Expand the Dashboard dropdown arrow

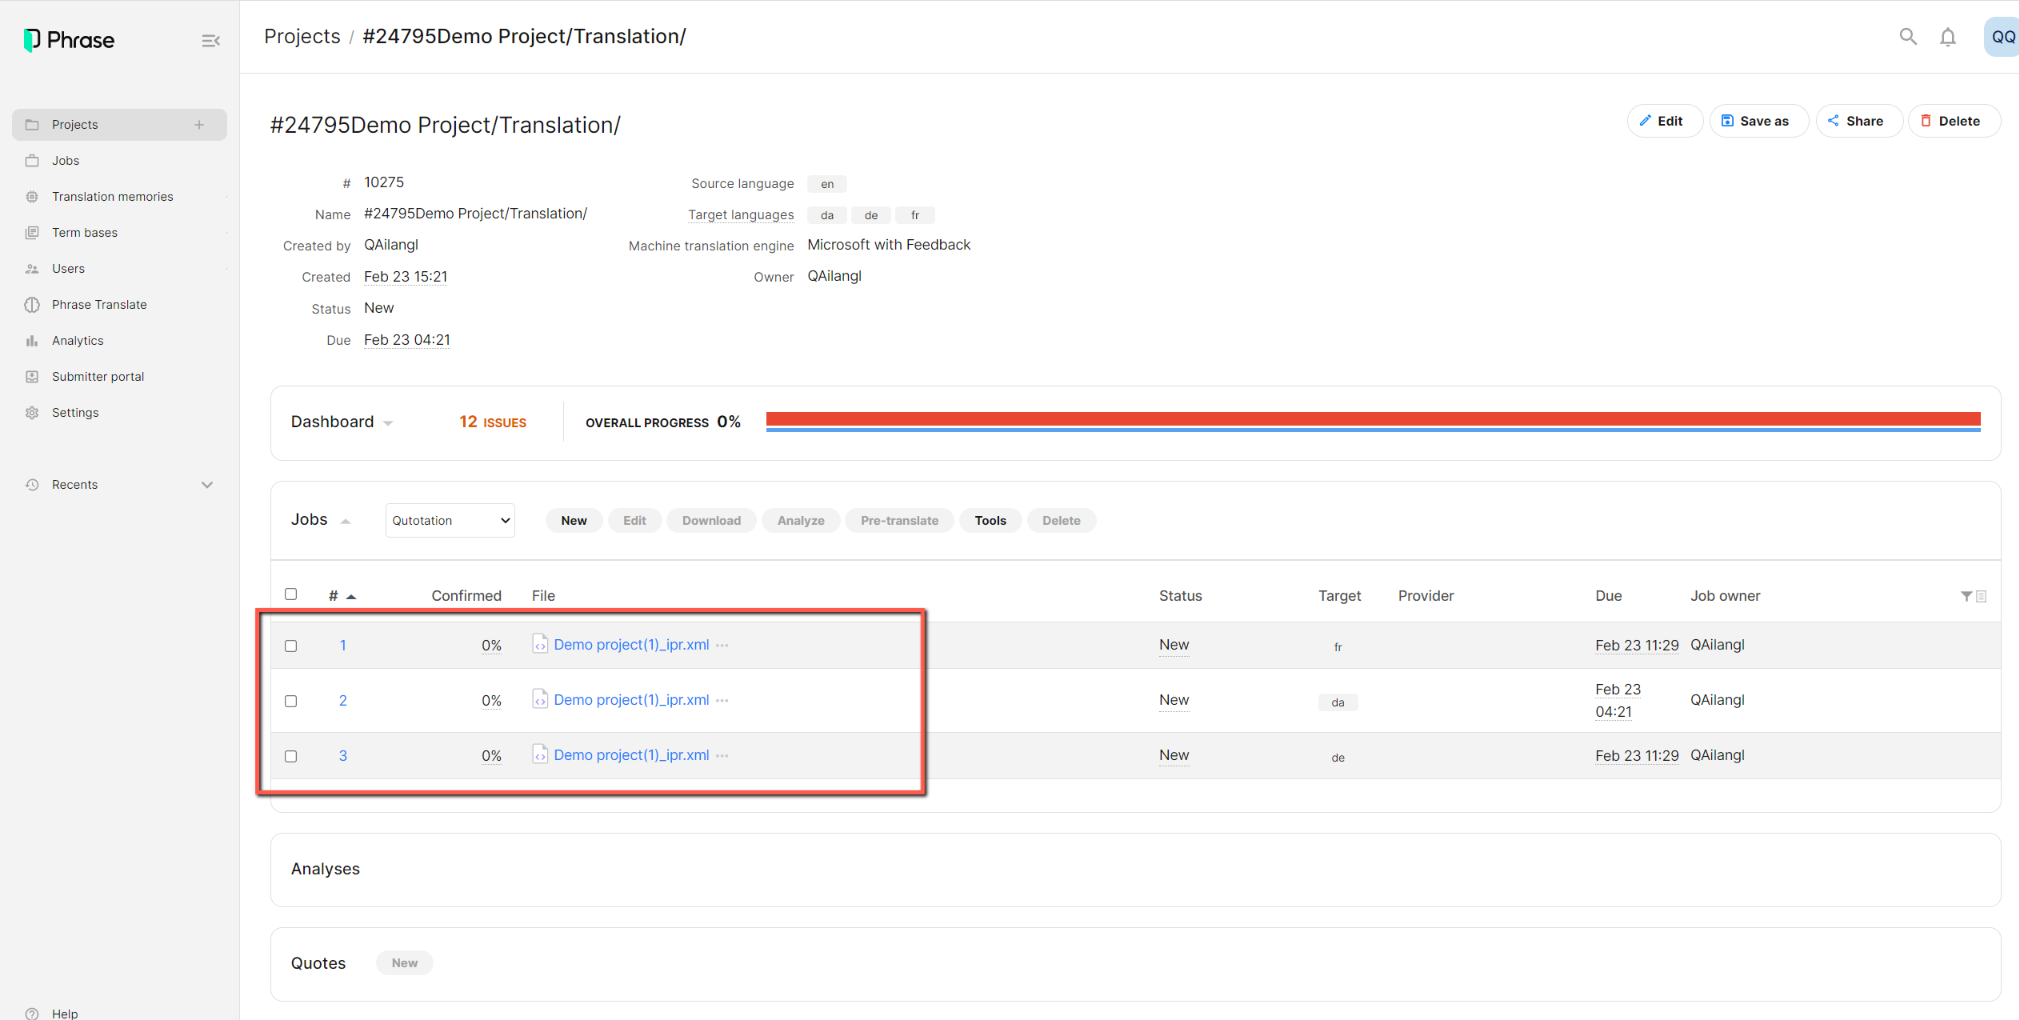pos(388,423)
